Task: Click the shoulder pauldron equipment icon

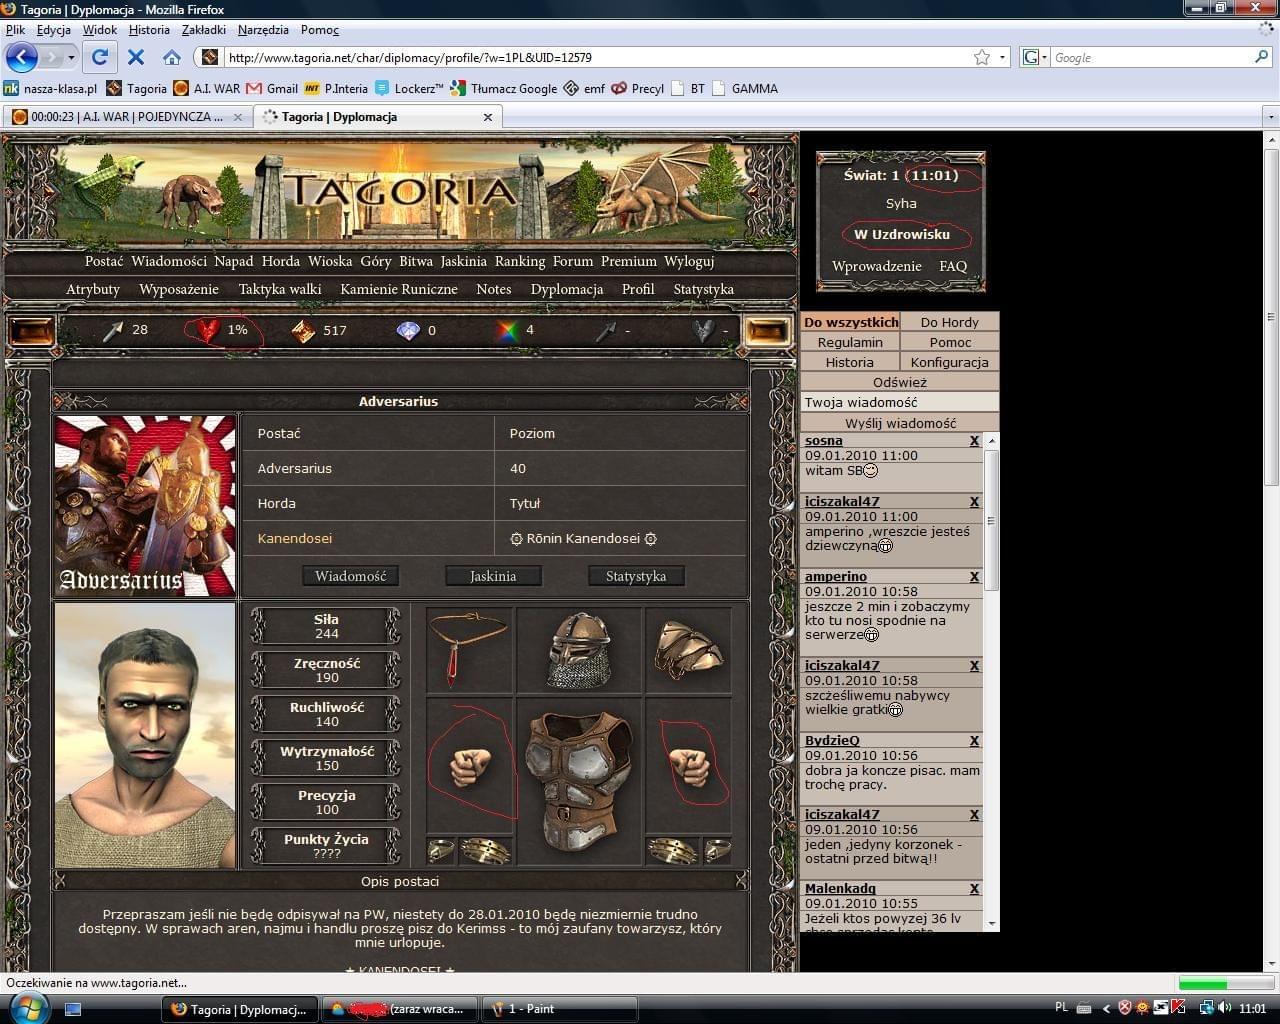Action: 688,650
